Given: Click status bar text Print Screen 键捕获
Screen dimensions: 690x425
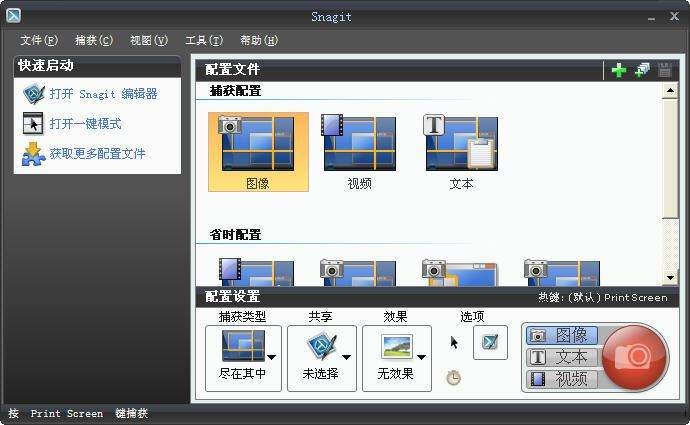Looking at the screenshot, I should (x=89, y=414).
